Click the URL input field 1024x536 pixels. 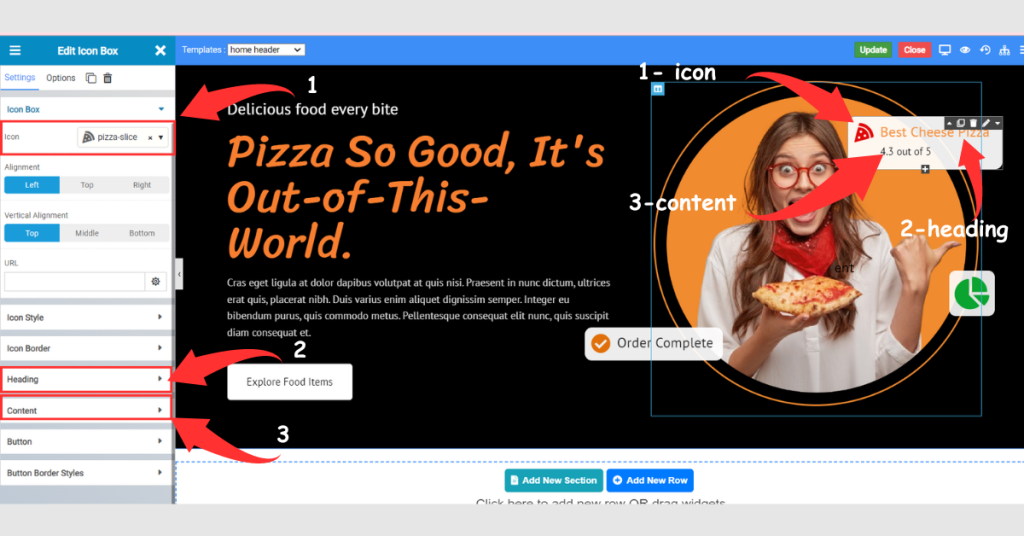coord(74,281)
